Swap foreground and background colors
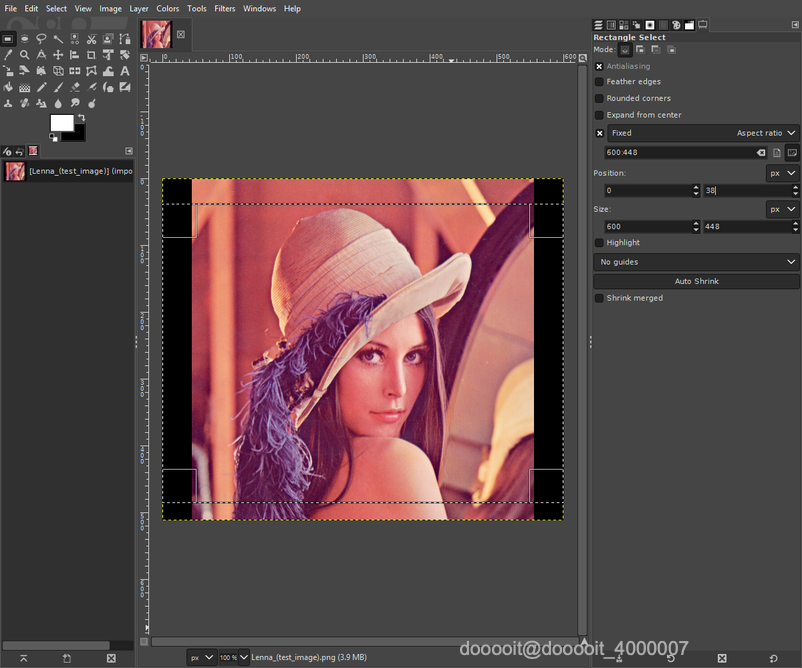The image size is (802, 668). click(82, 118)
